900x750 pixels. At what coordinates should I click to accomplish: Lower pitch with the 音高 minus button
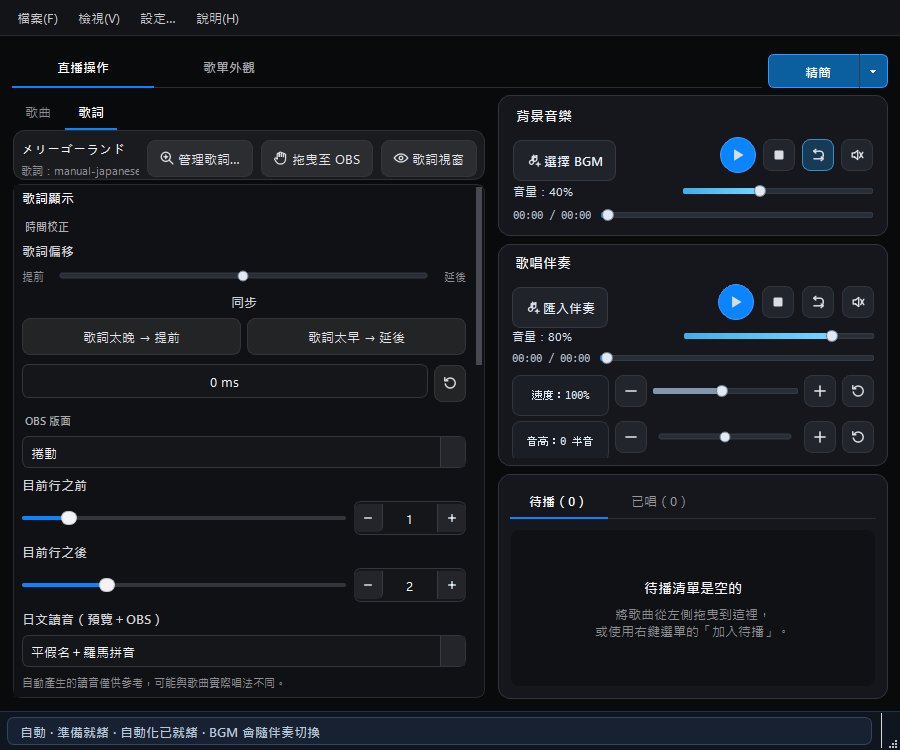[631, 437]
